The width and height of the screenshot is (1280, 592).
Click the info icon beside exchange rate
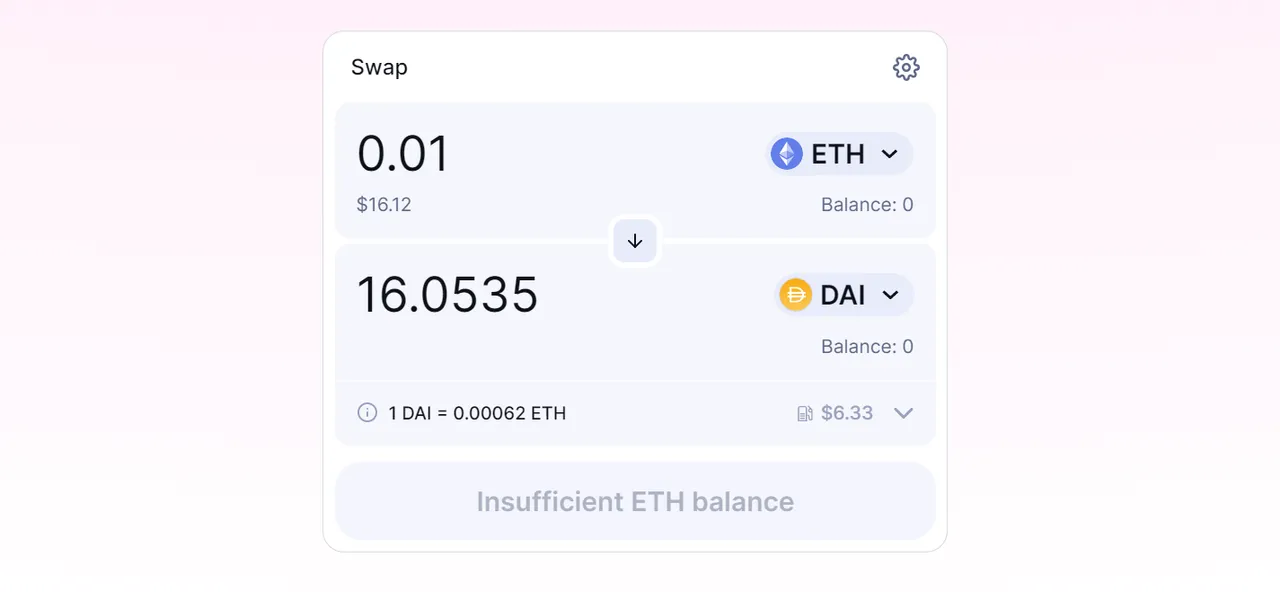pyautogui.click(x=367, y=413)
